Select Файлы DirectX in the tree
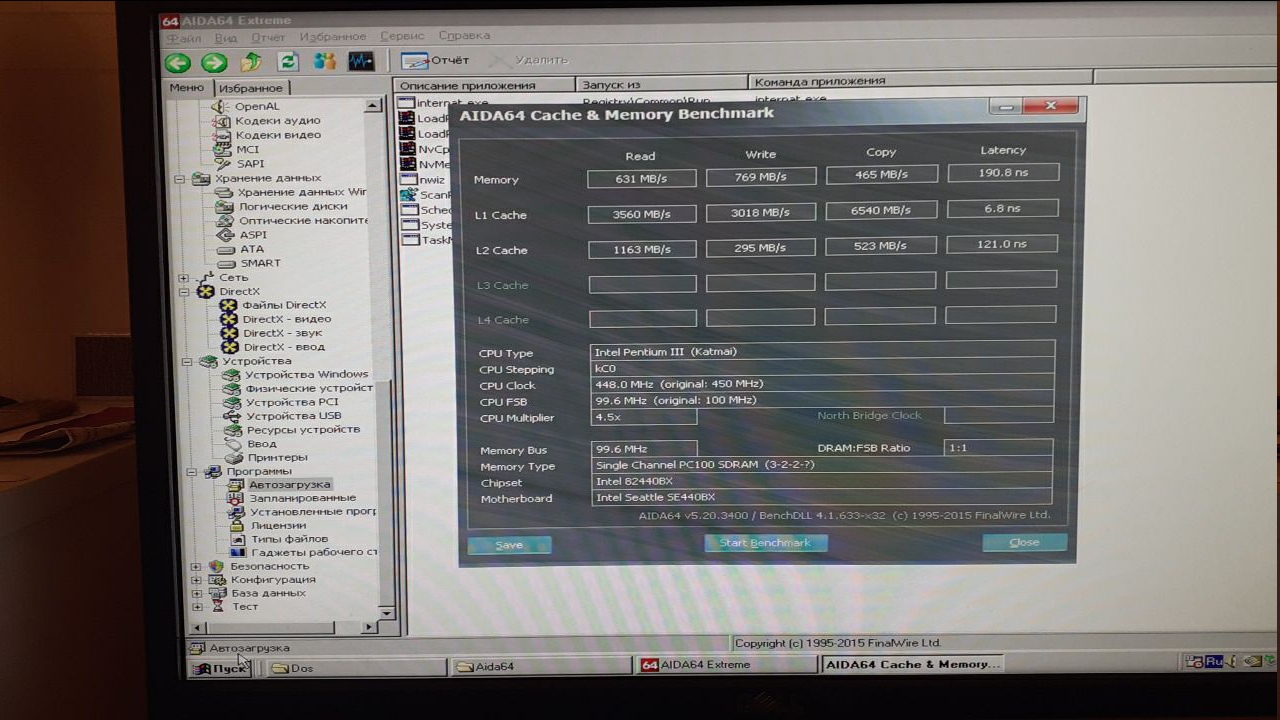This screenshot has height=720, width=1280. (x=284, y=305)
